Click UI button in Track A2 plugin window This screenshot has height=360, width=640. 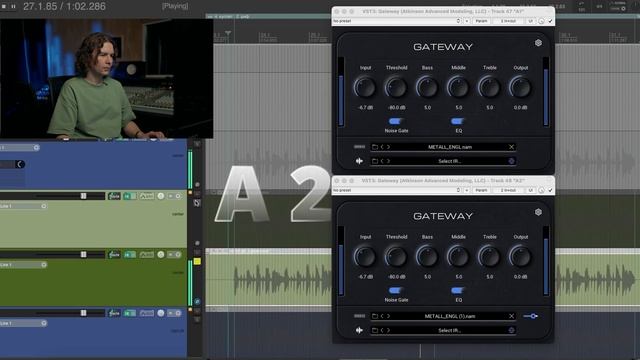point(530,190)
